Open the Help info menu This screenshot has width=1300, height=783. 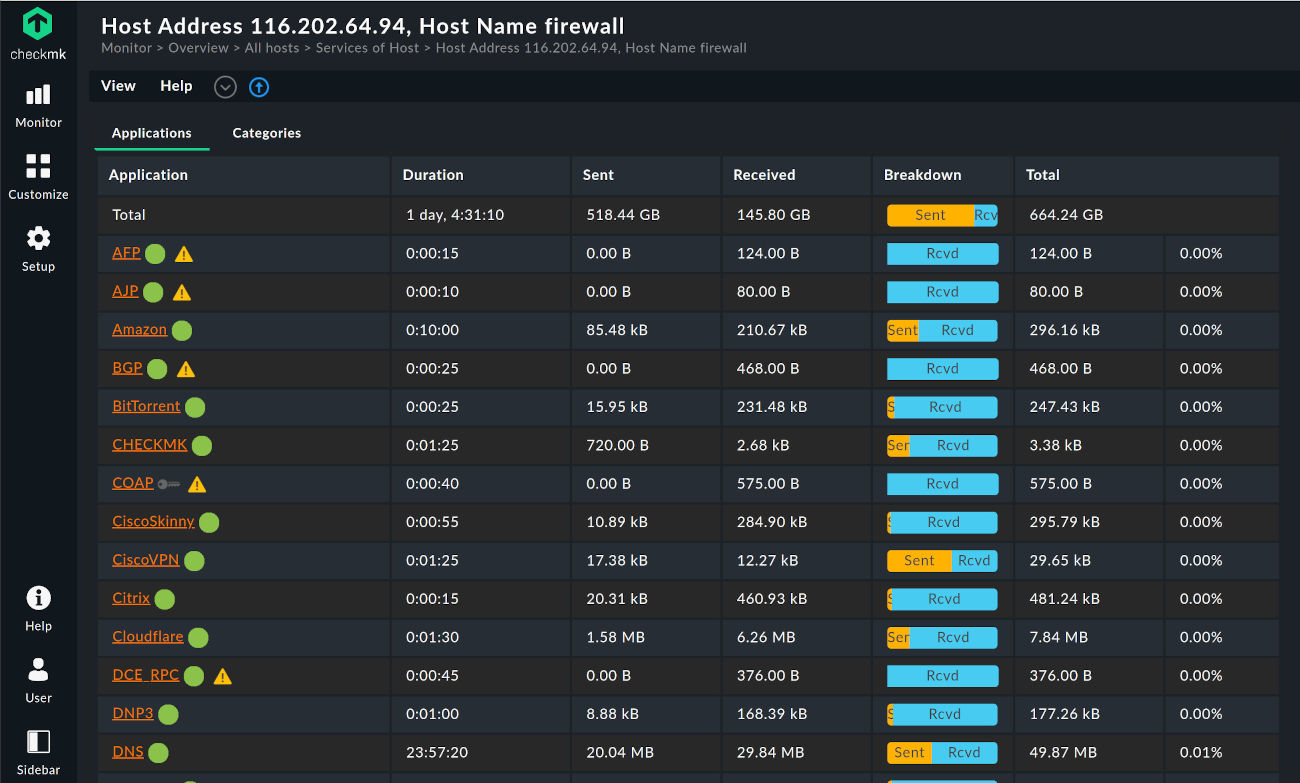coord(38,609)
